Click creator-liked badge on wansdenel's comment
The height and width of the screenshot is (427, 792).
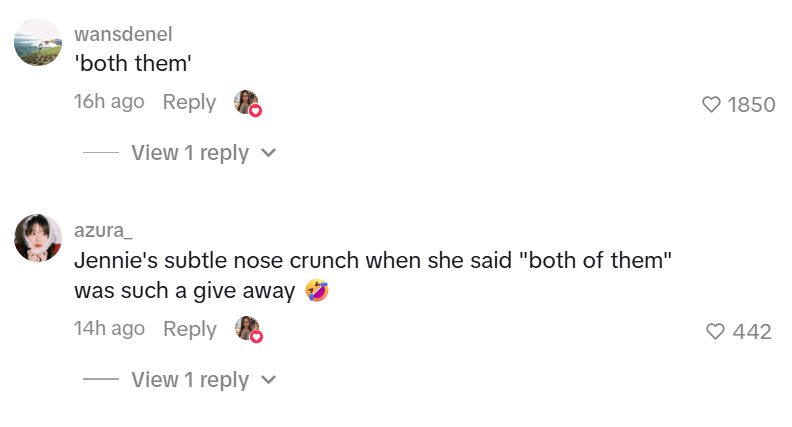(x=248, y=103)
